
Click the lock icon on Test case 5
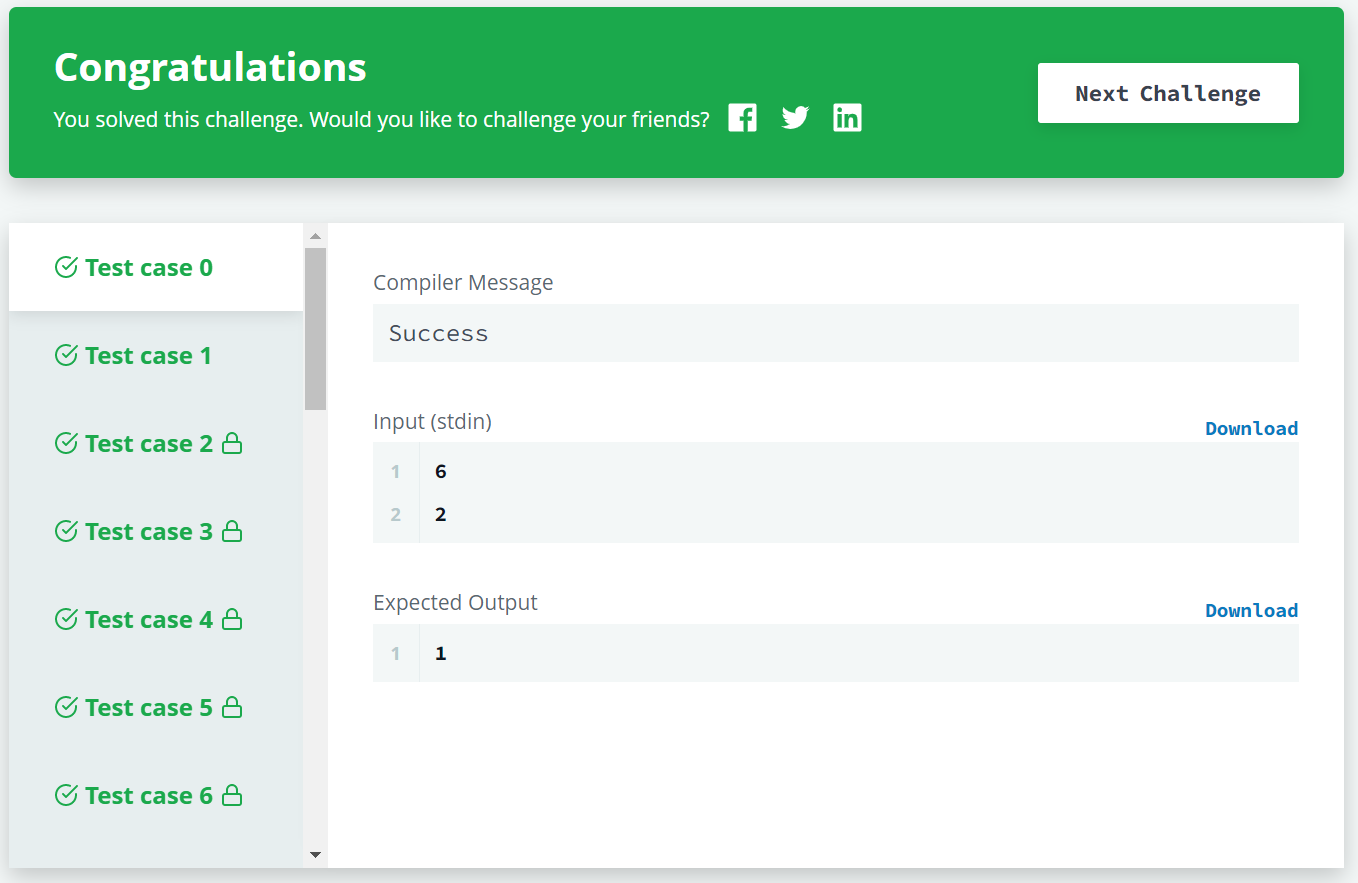232,707
